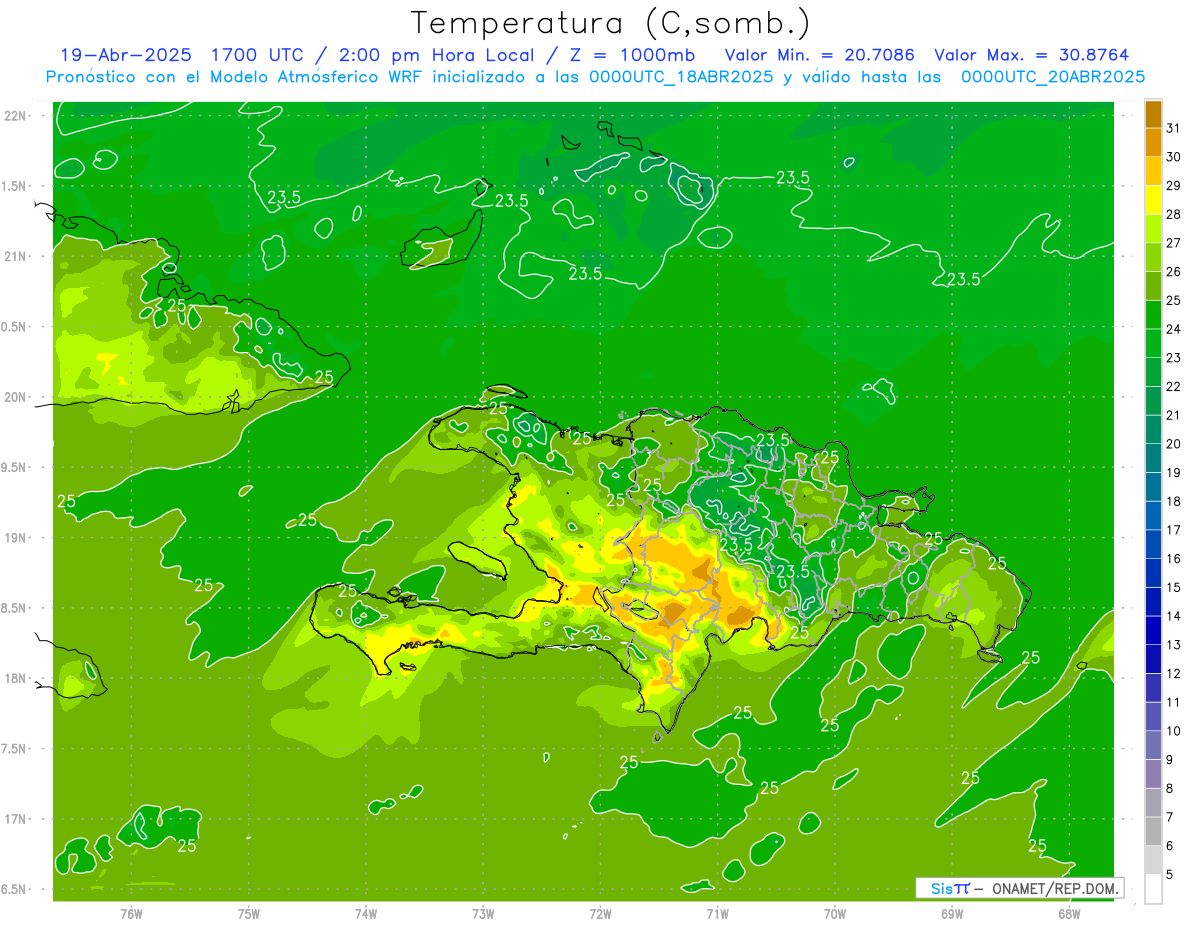
Task: Click the 'Valor Max. = 30.8764' readout
Action: coord(1032,55)
